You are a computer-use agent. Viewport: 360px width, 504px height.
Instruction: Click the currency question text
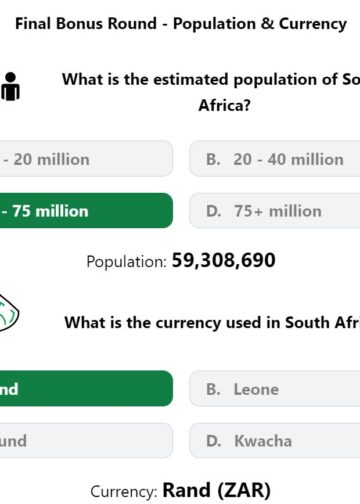(212, 323)
